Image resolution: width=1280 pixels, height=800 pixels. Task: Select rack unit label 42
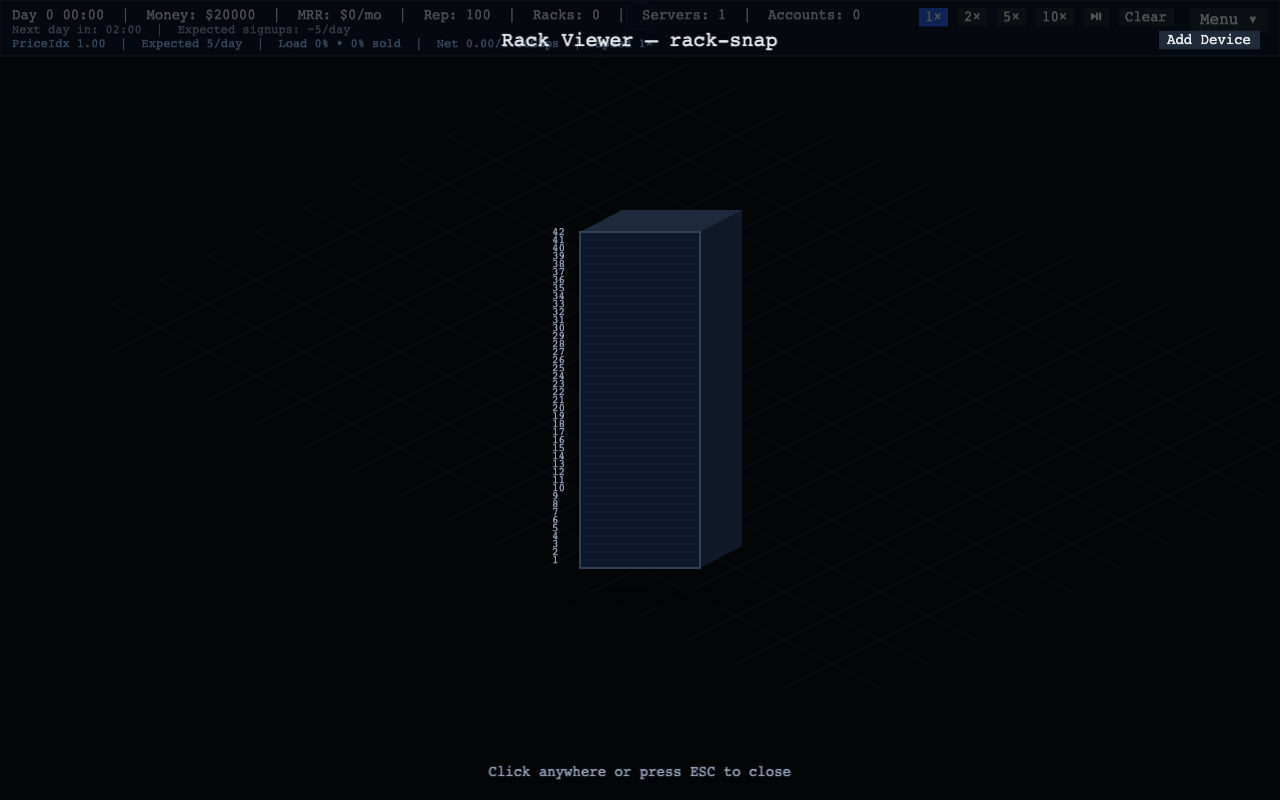click(x=558, y=232)
